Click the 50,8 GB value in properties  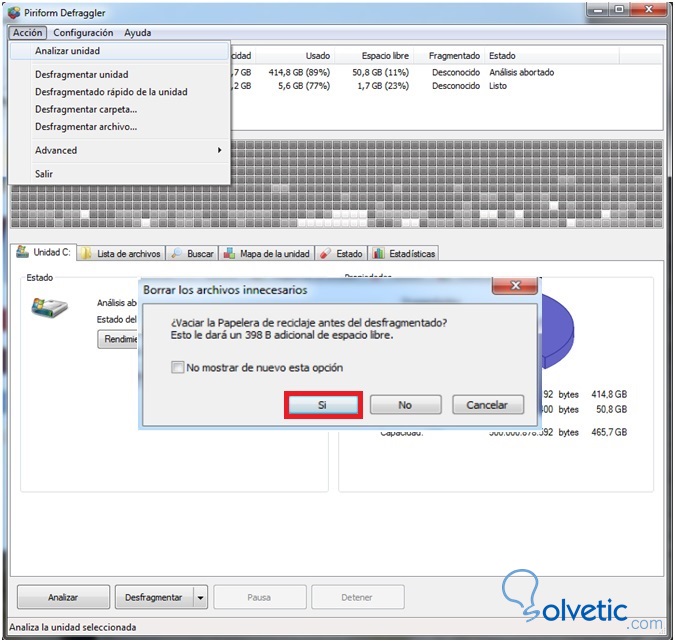click(x=611, y=409)
